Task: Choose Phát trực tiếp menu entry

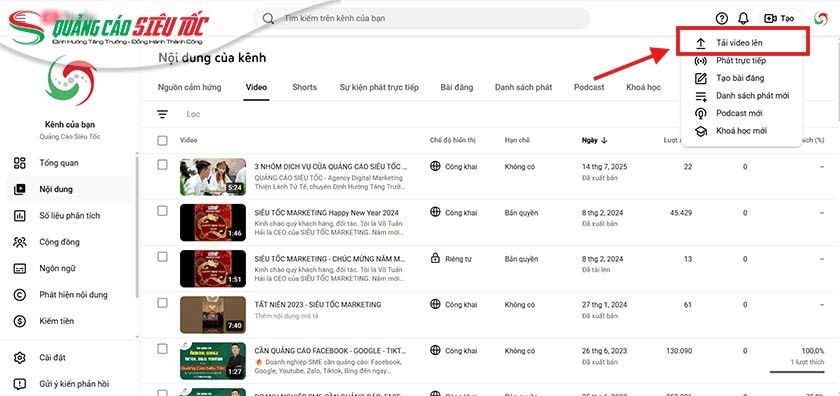Action: tap(742, 61)
